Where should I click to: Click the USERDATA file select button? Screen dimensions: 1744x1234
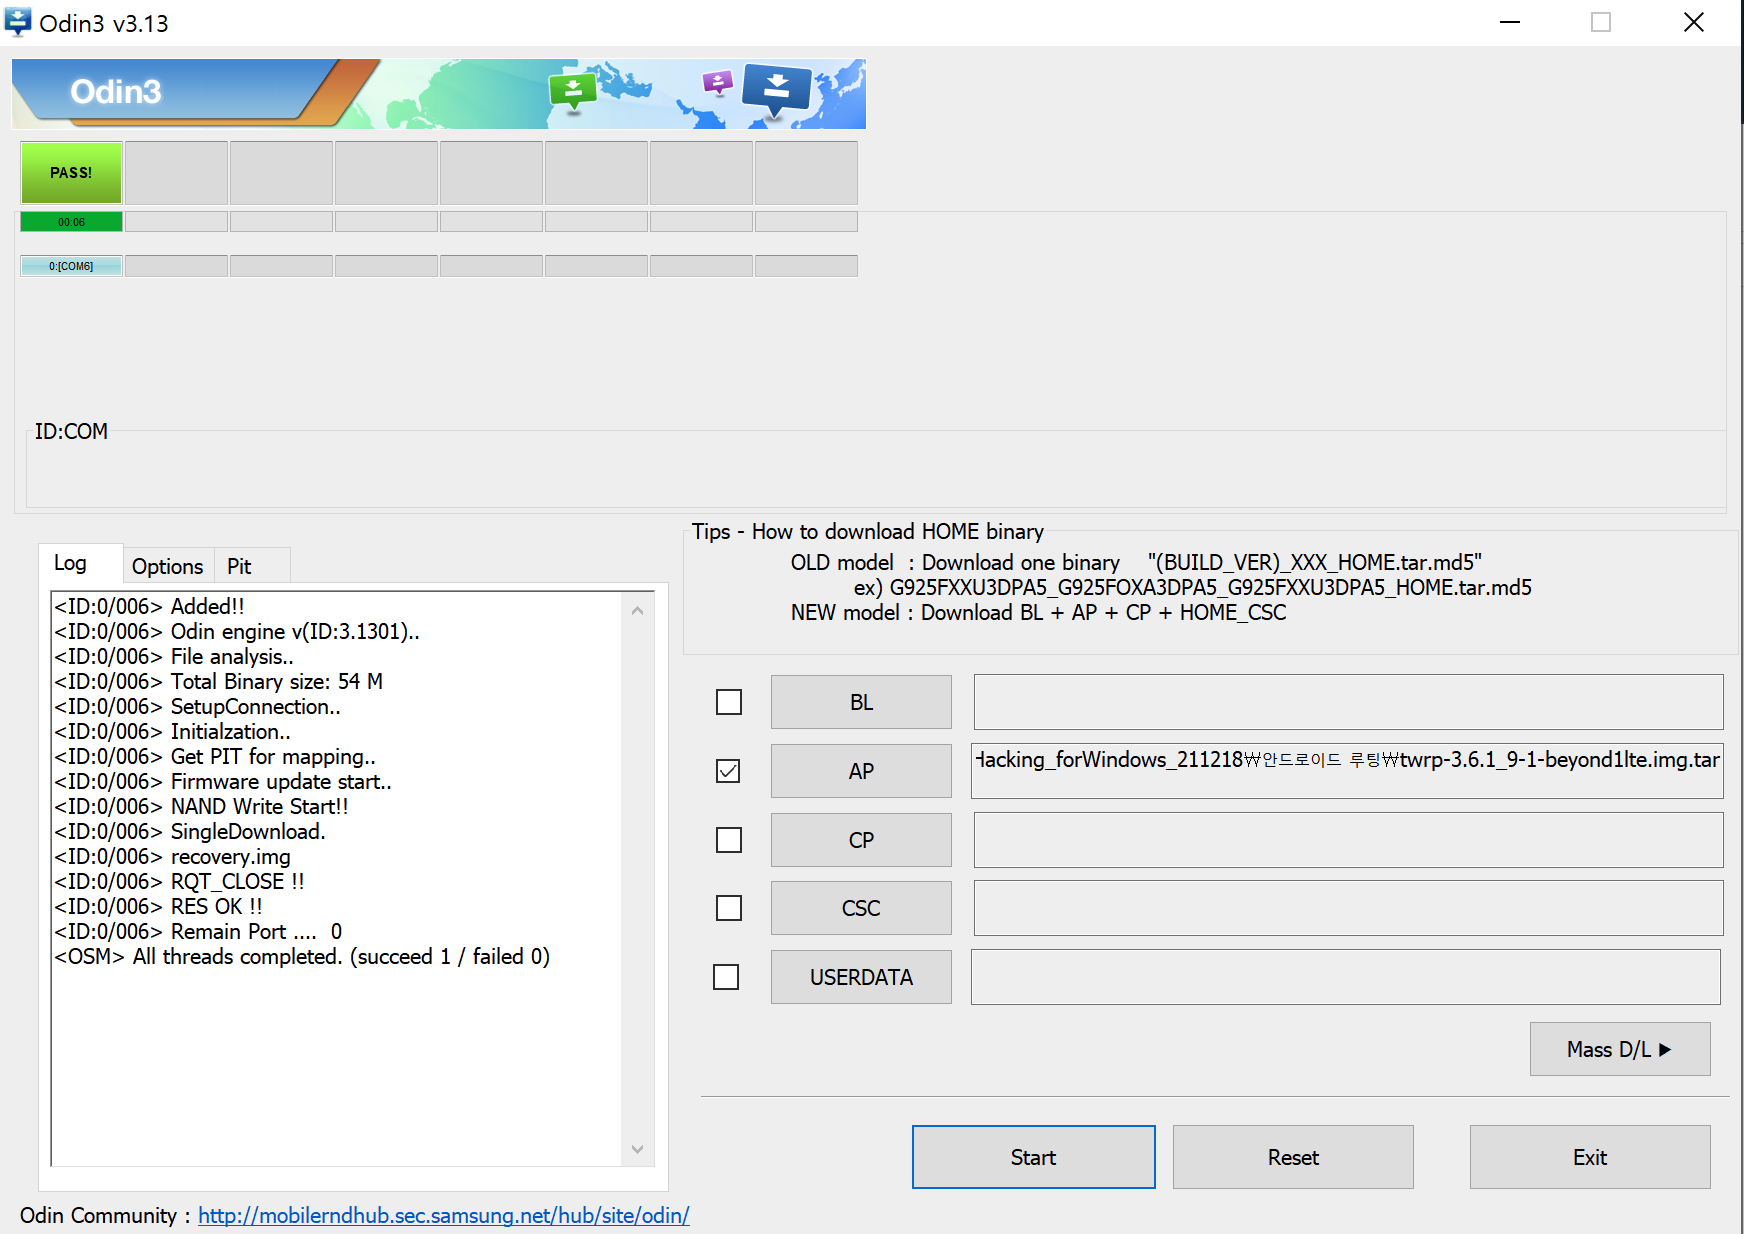pos(861,977)
